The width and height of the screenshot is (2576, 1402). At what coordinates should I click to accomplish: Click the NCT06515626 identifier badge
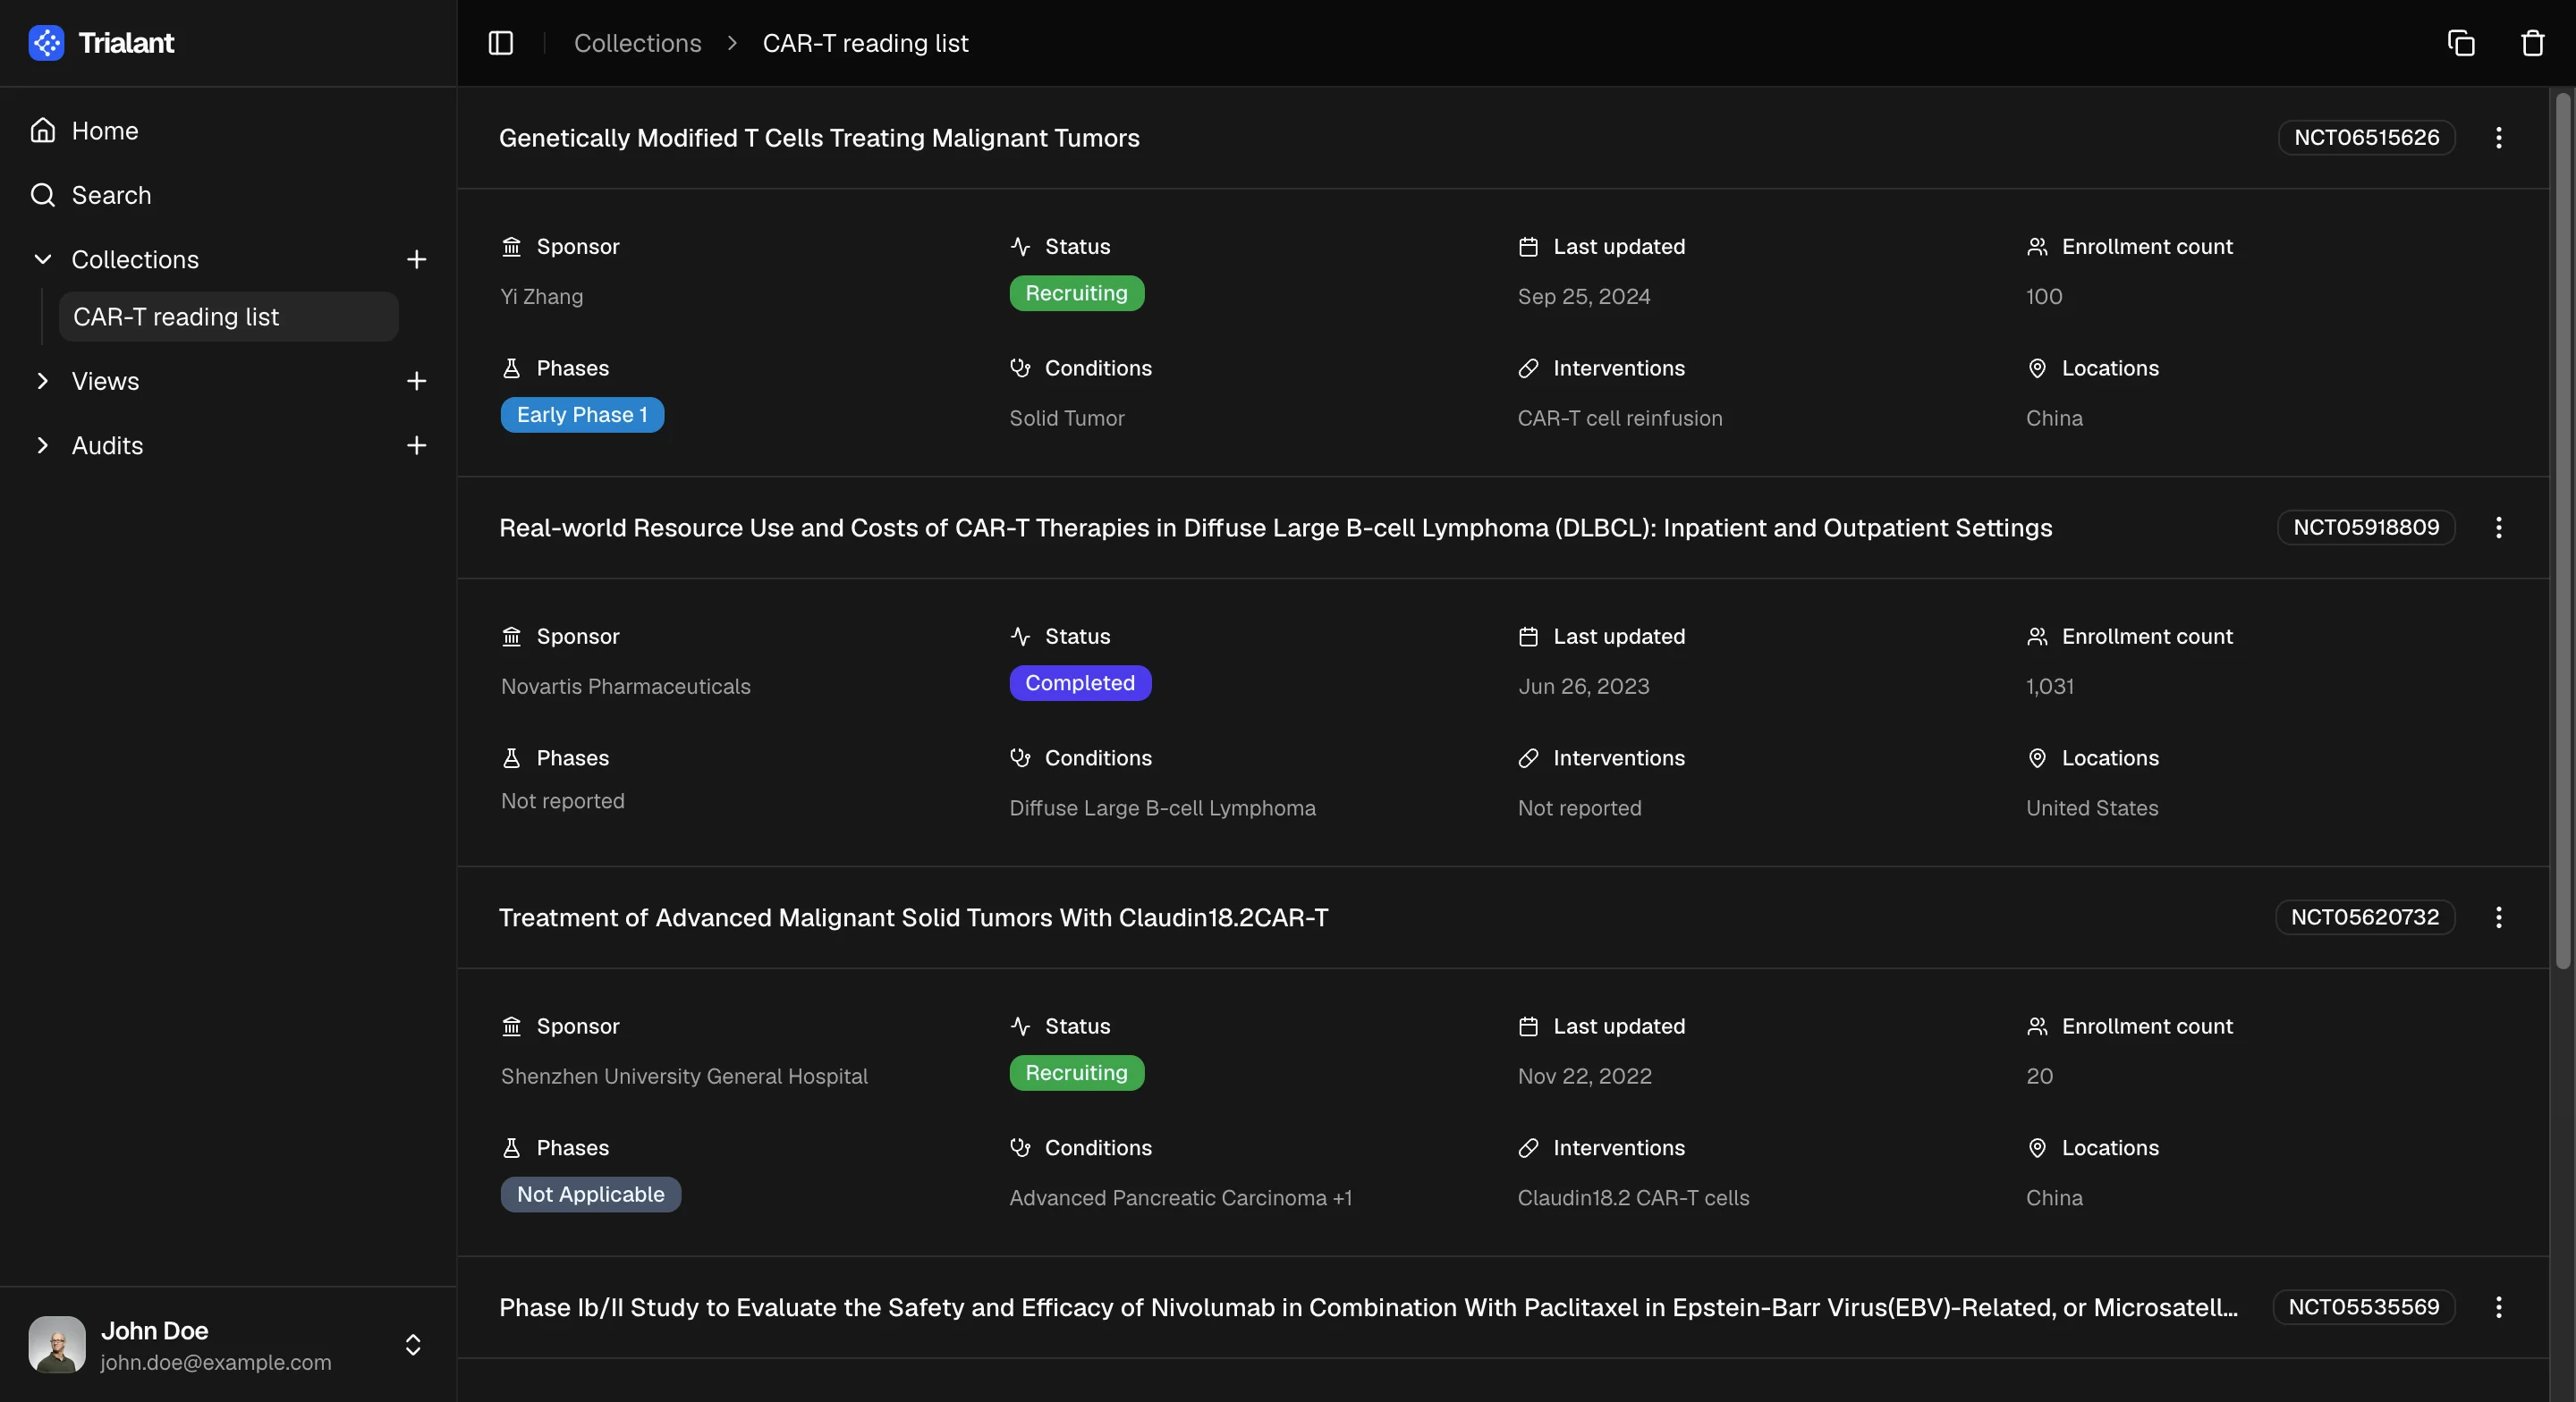point(2366,138)
